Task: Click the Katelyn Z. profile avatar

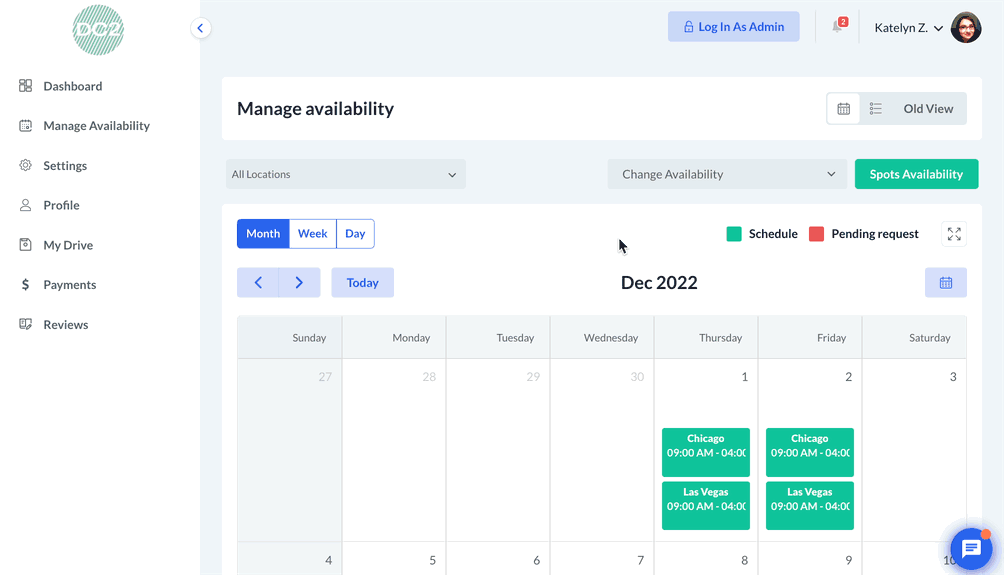Action: pyautogui.click(x=966, y=28)
